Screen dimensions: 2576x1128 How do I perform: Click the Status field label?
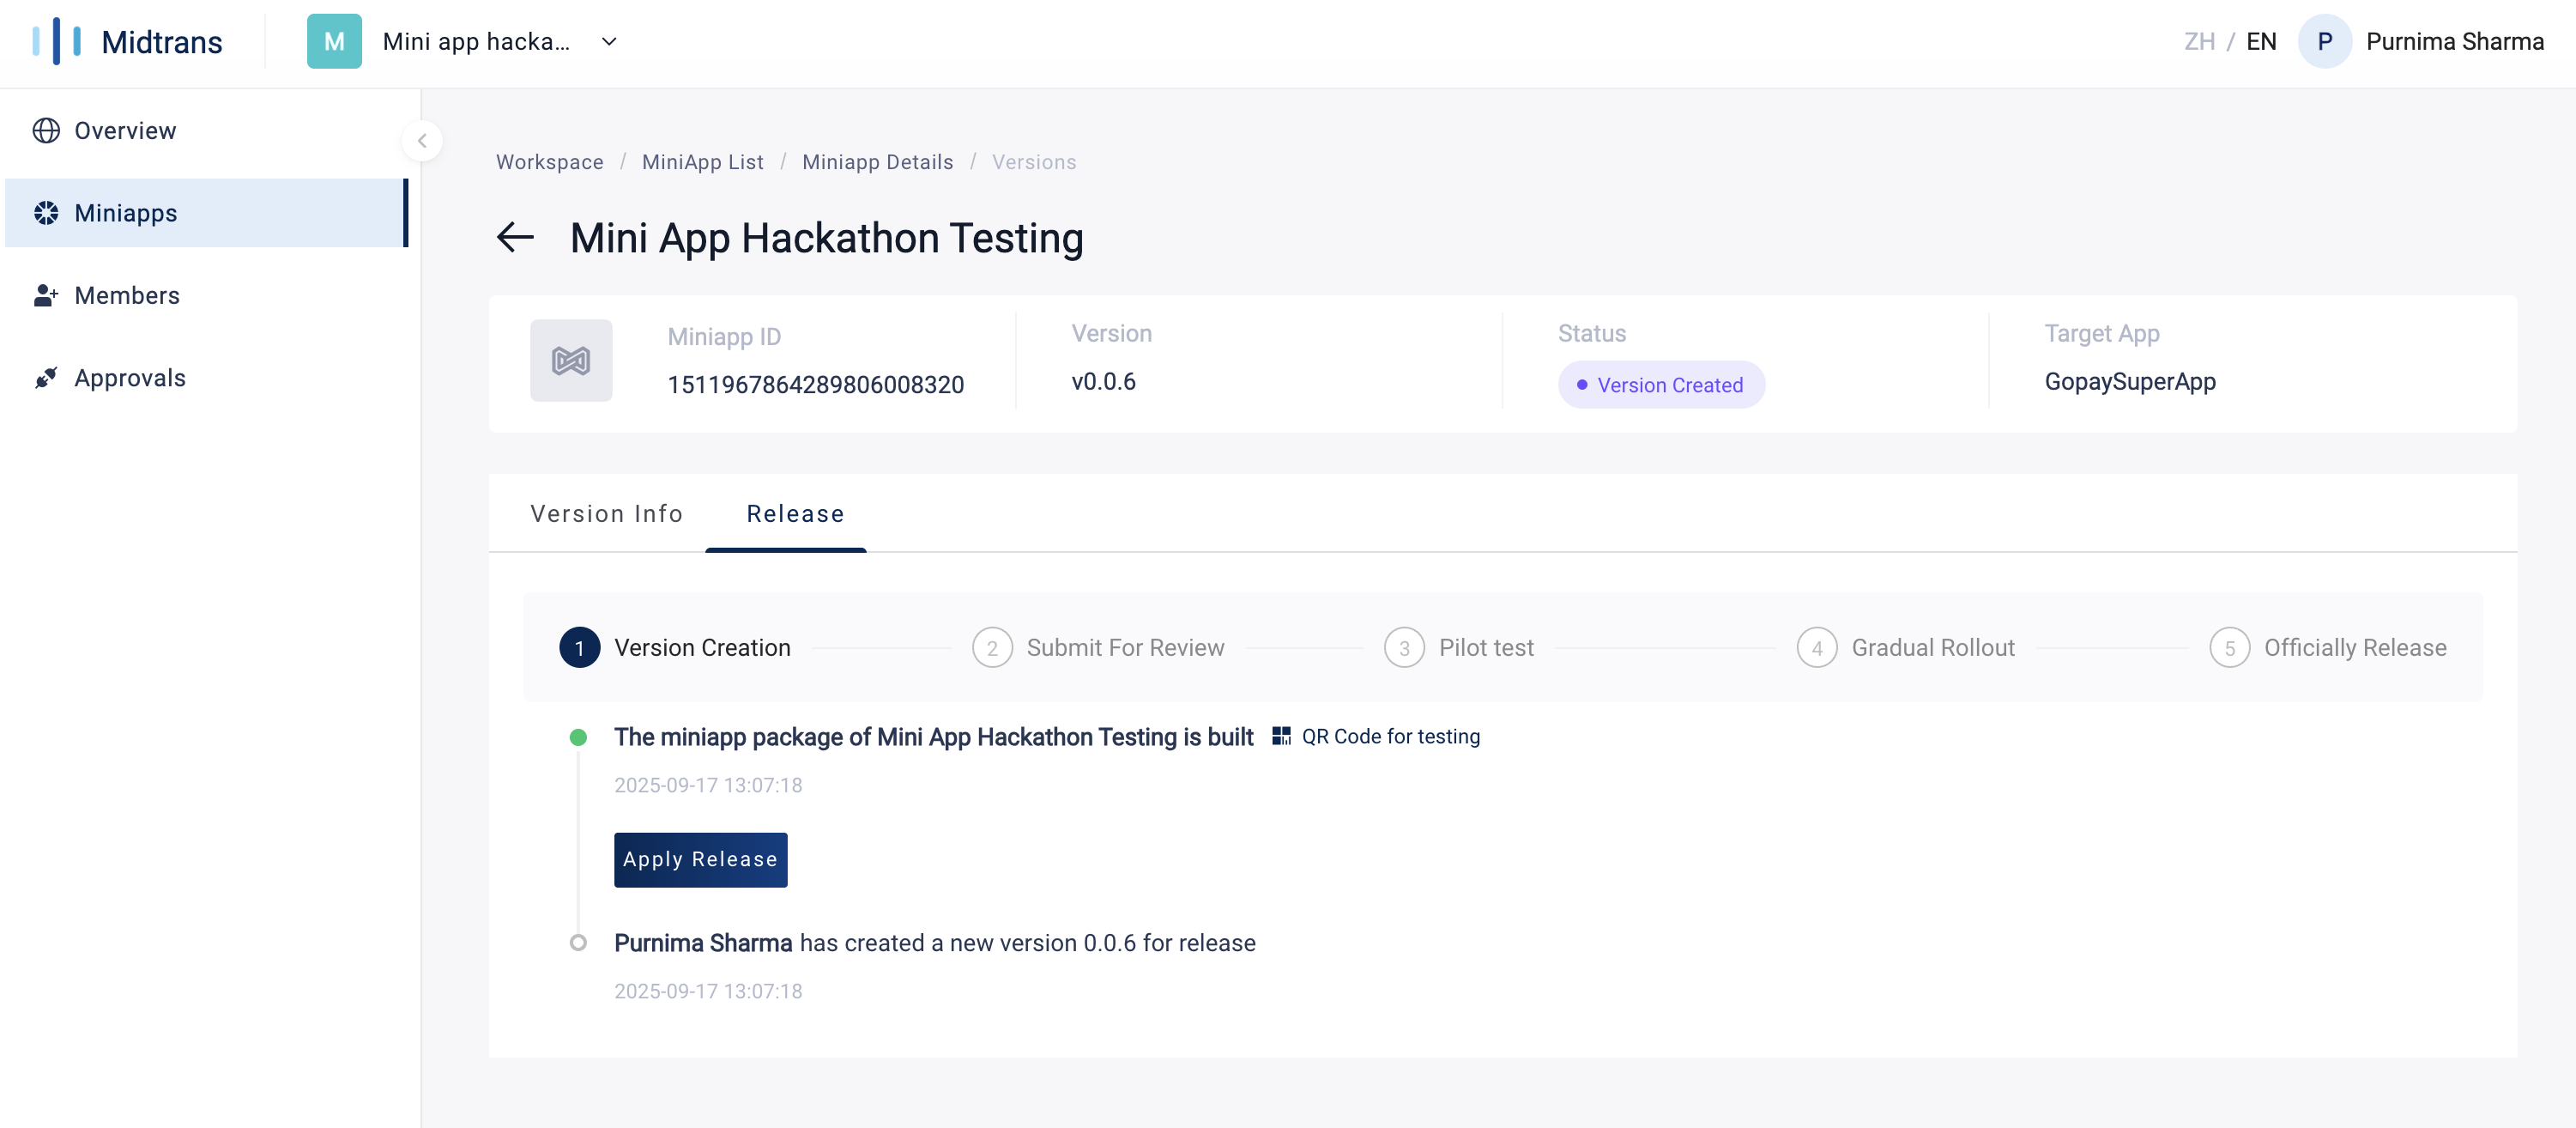coord(1592,334)
